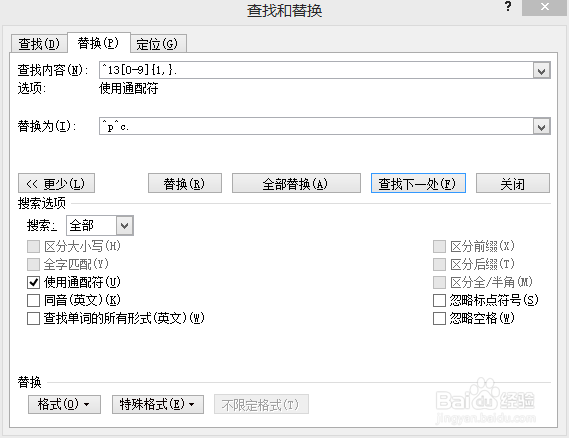This screenshot has width=569, height=438.
Task: Switch to the 查找(D) tab
Action: [39, 44]
